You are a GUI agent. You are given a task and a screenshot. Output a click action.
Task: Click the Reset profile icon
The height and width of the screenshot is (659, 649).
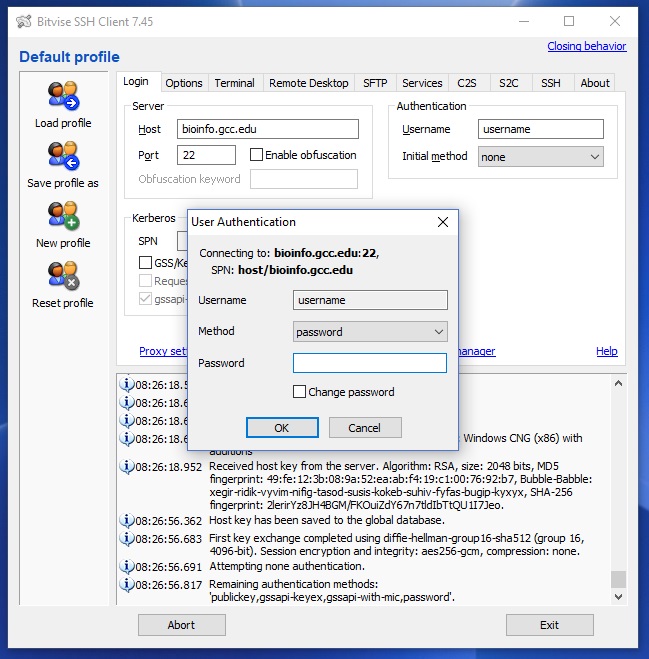[63, 276]
